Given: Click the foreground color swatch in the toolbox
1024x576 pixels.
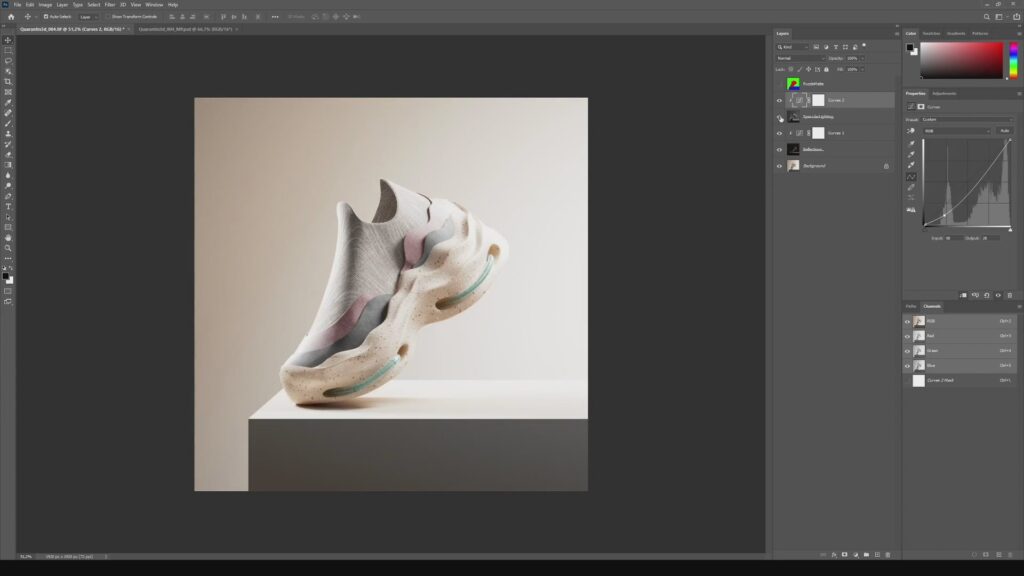Looking at the screenshot, I should [6, 276].
